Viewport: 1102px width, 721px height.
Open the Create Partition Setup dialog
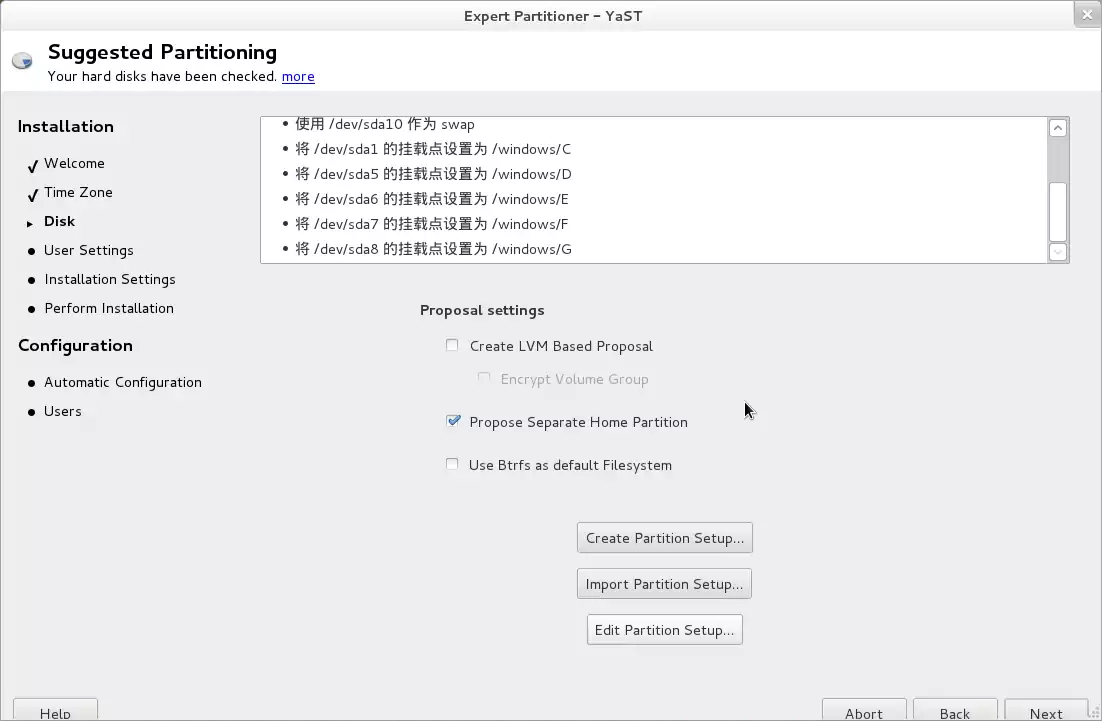click(664, 538)
